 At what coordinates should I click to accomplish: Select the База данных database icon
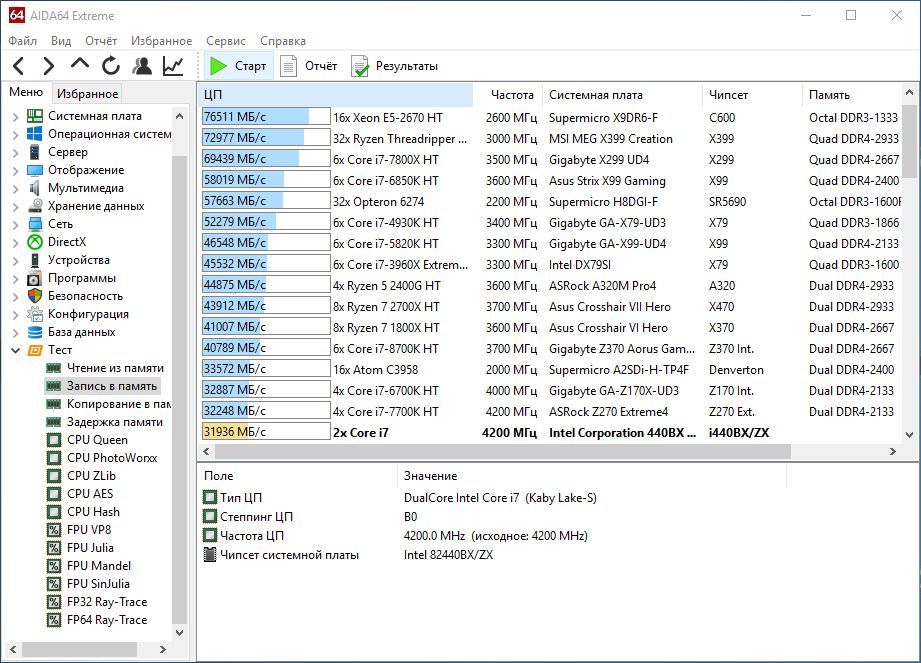35,332
